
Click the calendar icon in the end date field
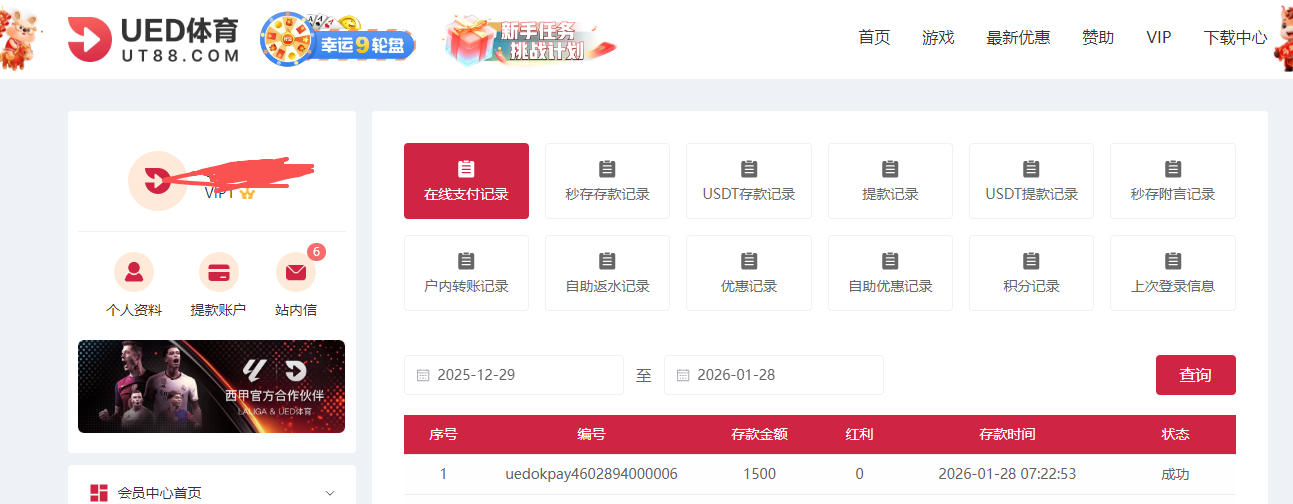coord(683,375)
